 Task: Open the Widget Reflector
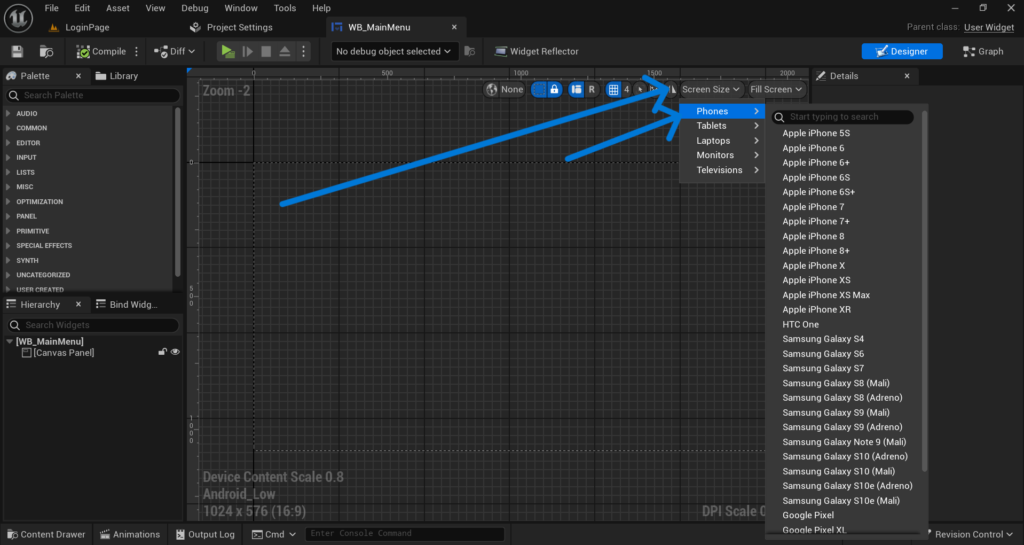pos(537,52)
